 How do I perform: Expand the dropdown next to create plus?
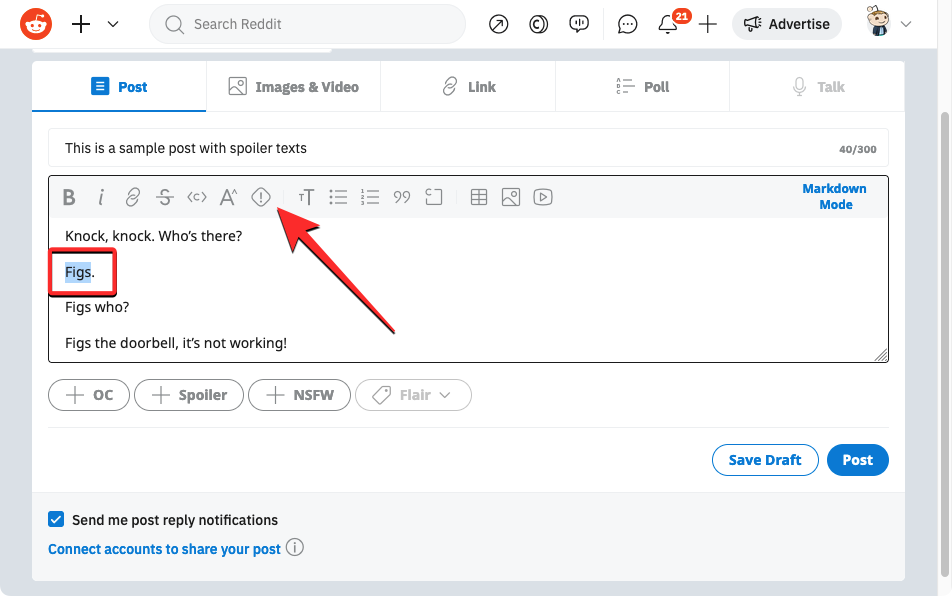[113, 24]
